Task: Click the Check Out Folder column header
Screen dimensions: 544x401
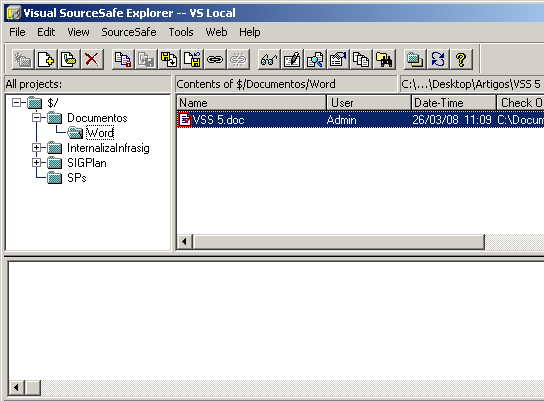Action: tap(520, 103)
